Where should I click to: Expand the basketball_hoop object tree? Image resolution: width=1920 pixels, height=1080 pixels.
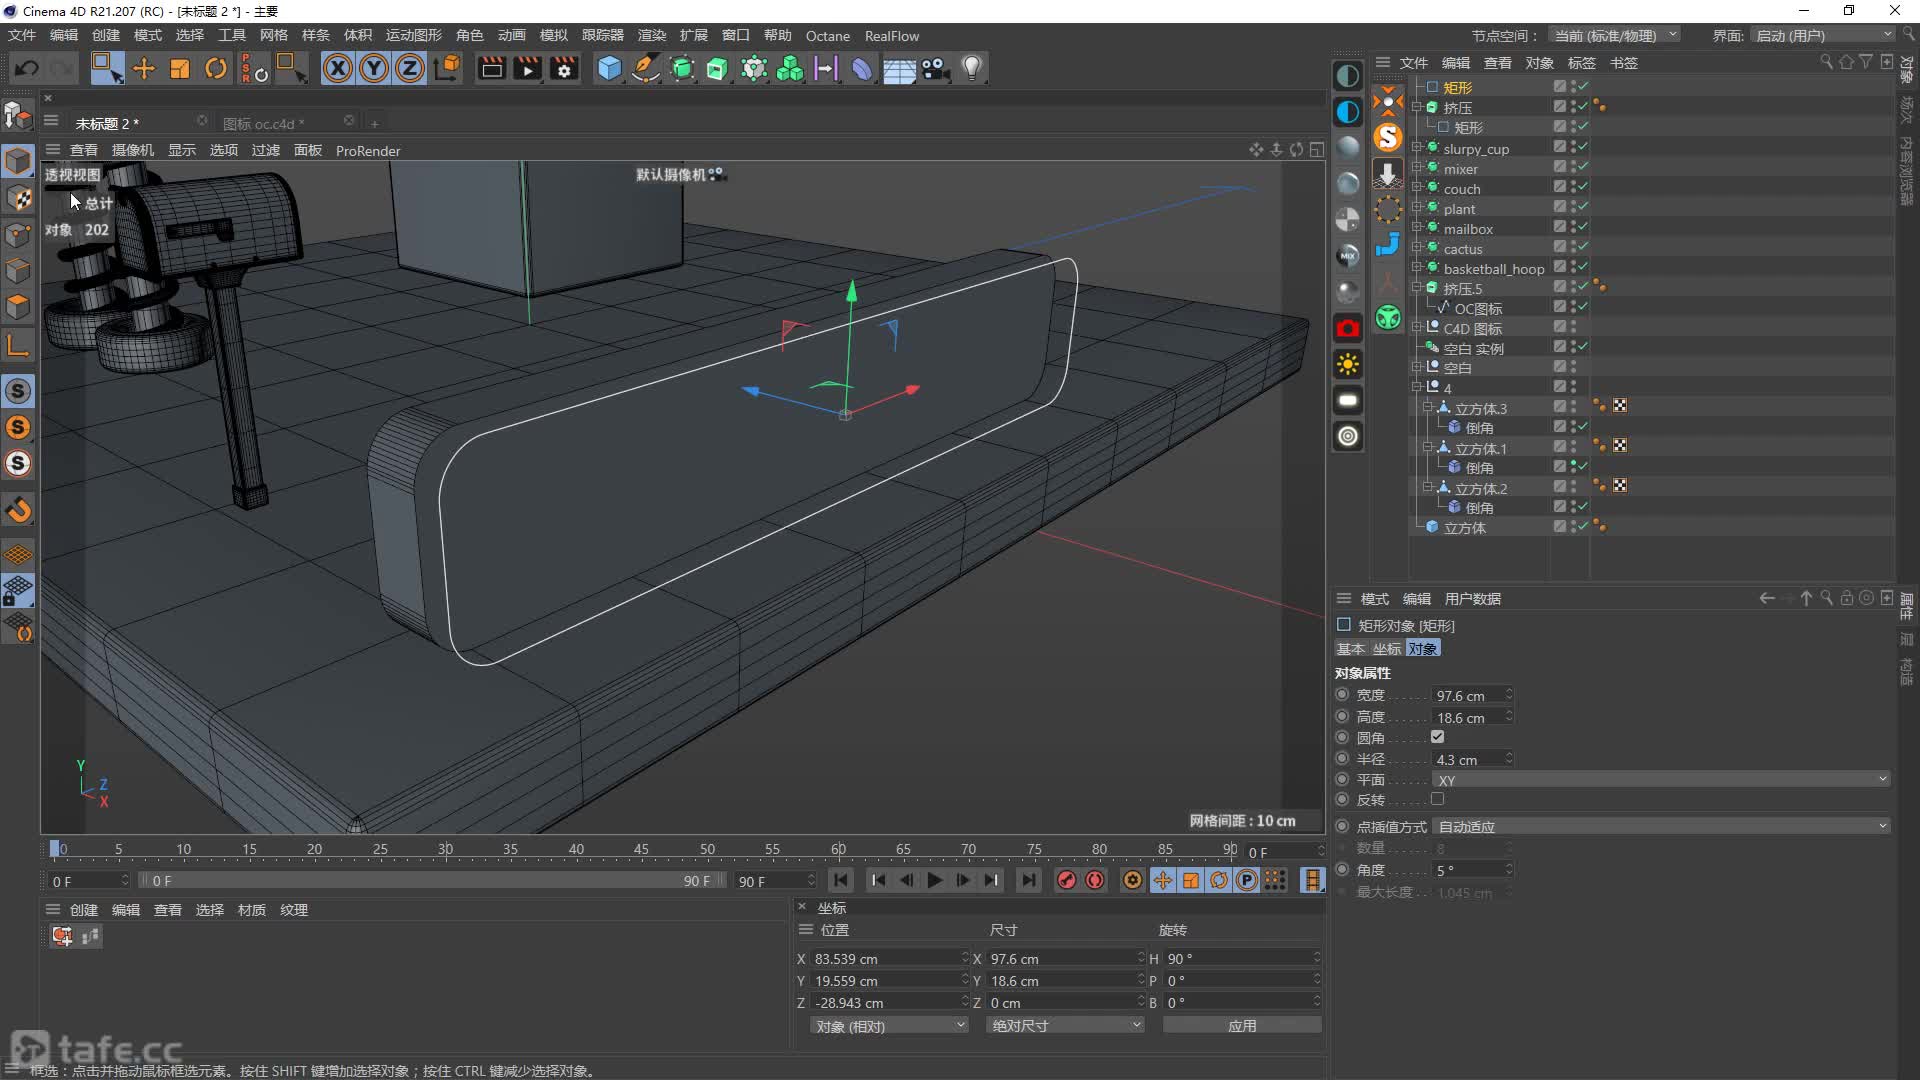point(1417,268)
